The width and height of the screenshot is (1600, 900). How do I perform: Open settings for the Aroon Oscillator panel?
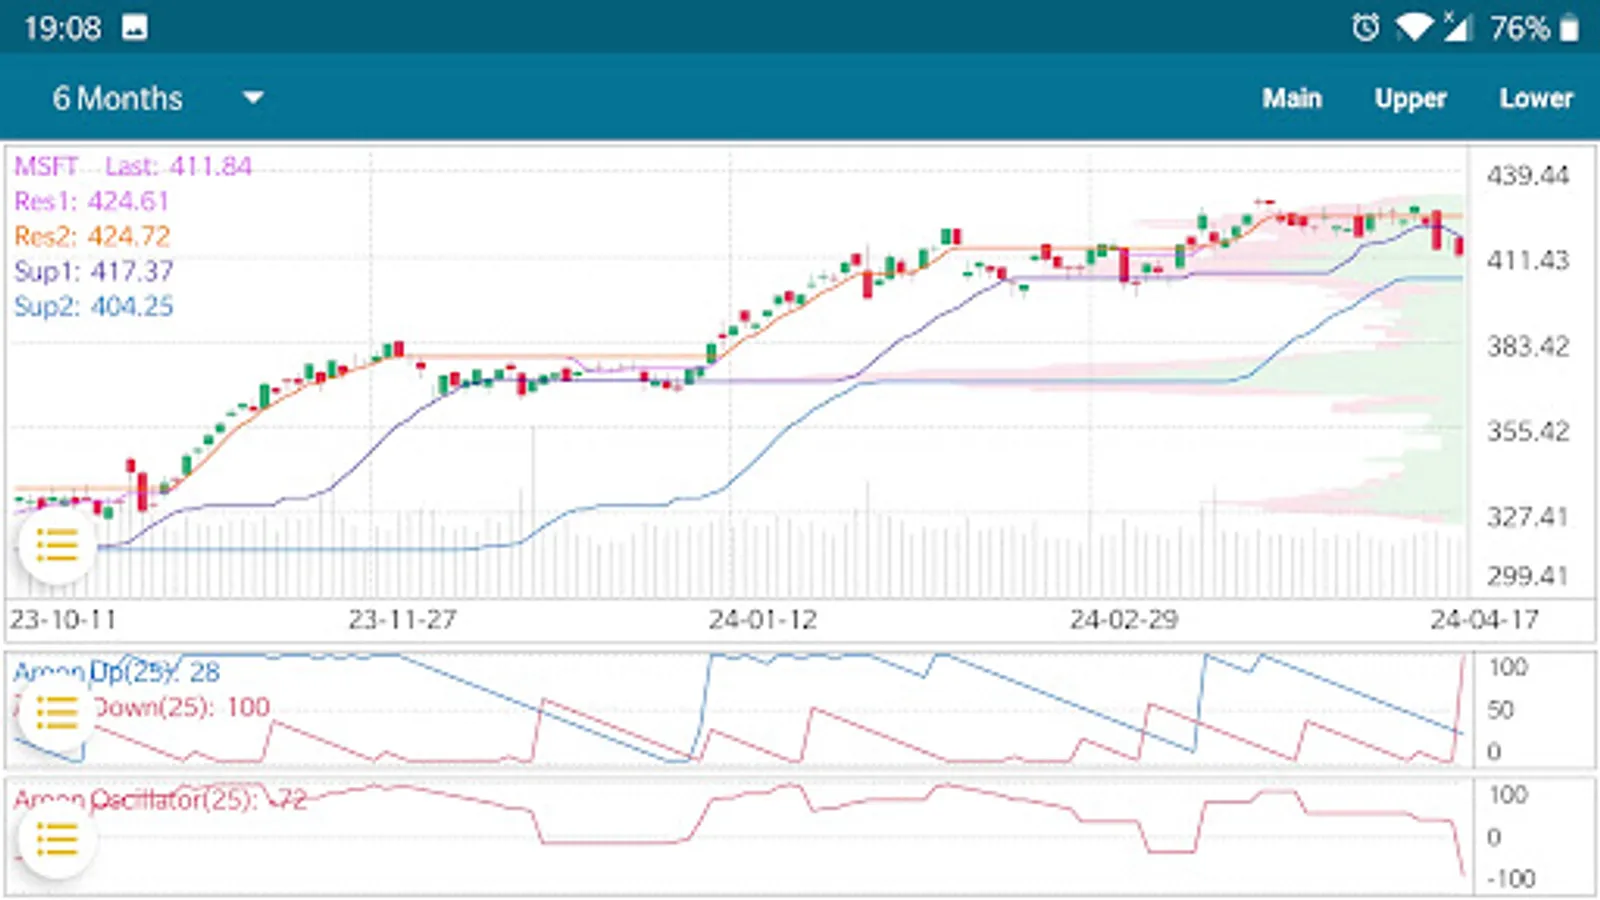click(x=57, y=838)
